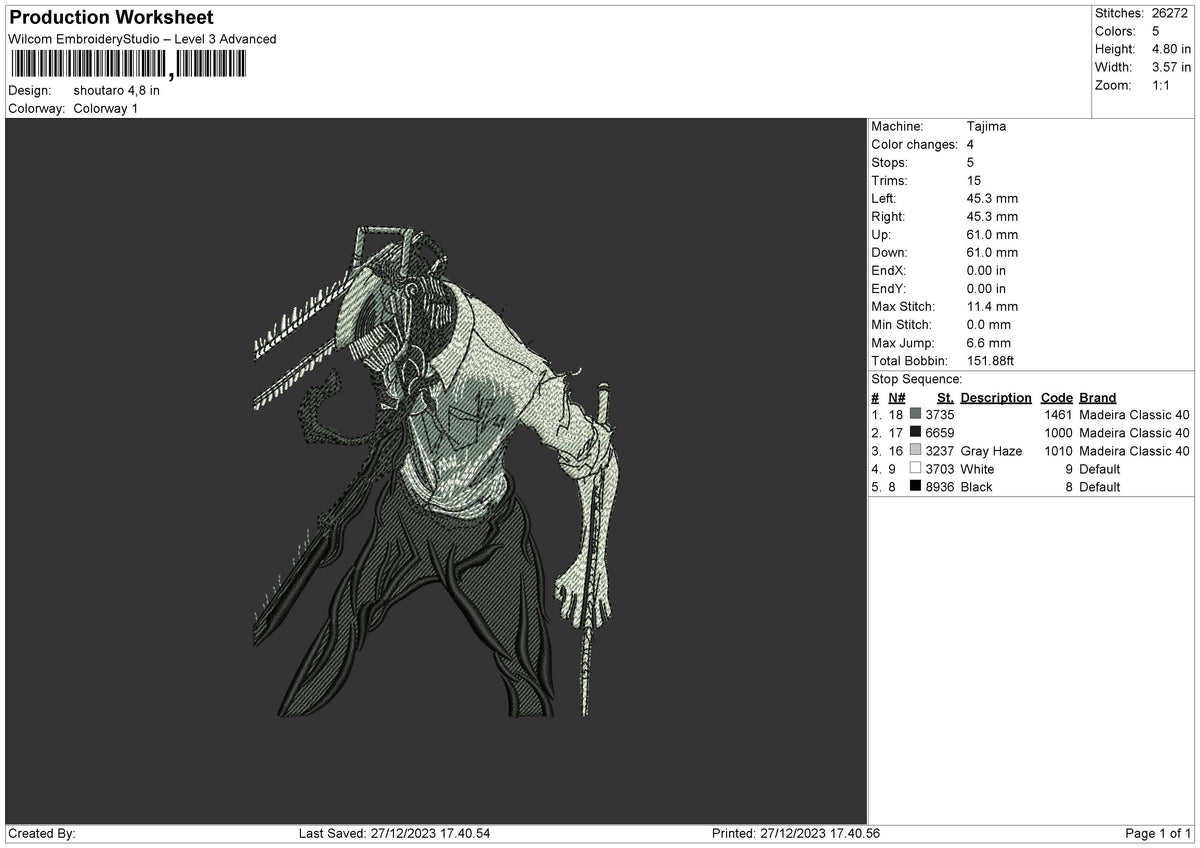Click the Stitches count value 26272

click(1170, 13)
